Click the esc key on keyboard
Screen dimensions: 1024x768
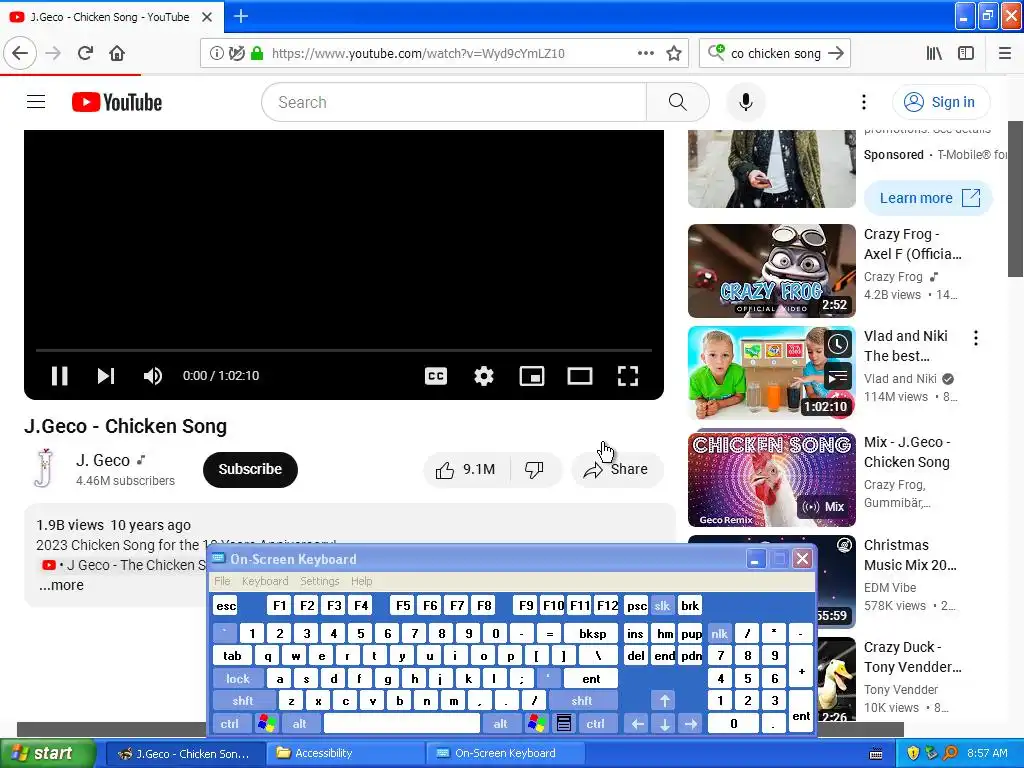pos(226,606)
